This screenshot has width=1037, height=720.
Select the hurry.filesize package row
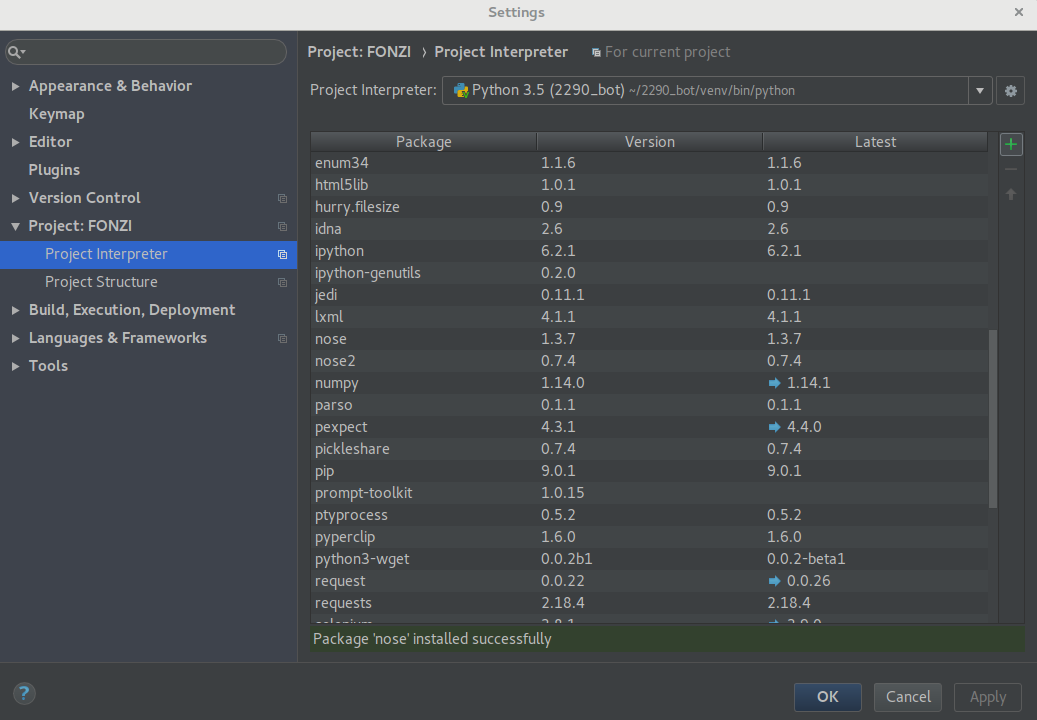point(649,207)
